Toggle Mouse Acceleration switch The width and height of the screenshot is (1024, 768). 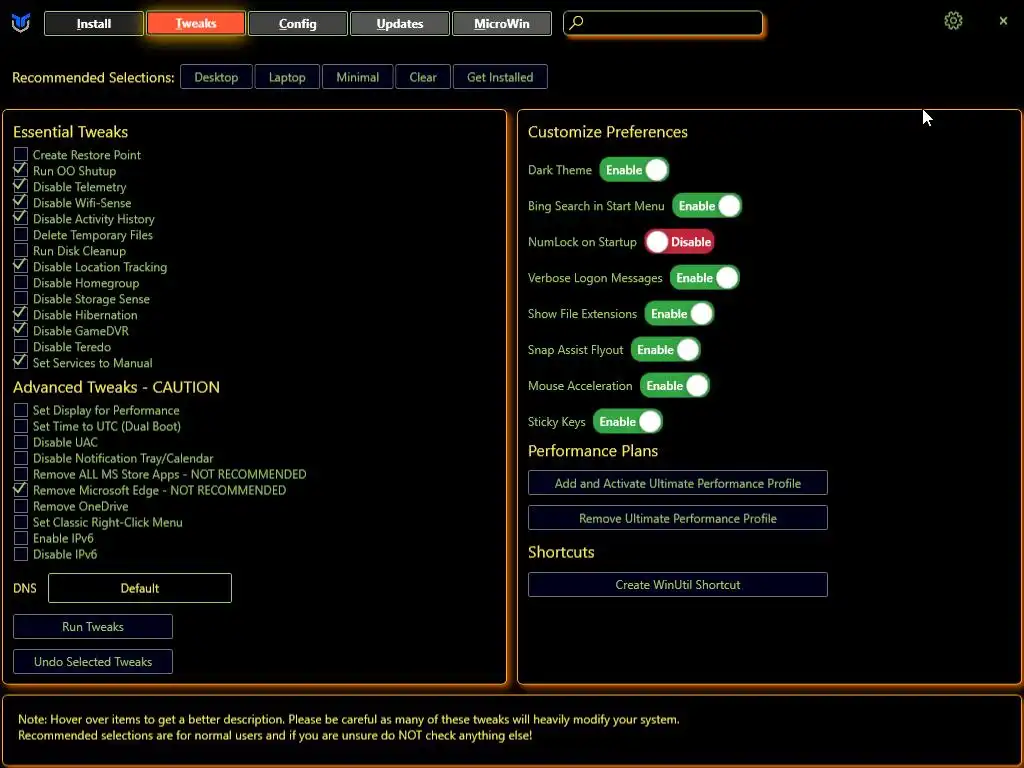(675, 385)
